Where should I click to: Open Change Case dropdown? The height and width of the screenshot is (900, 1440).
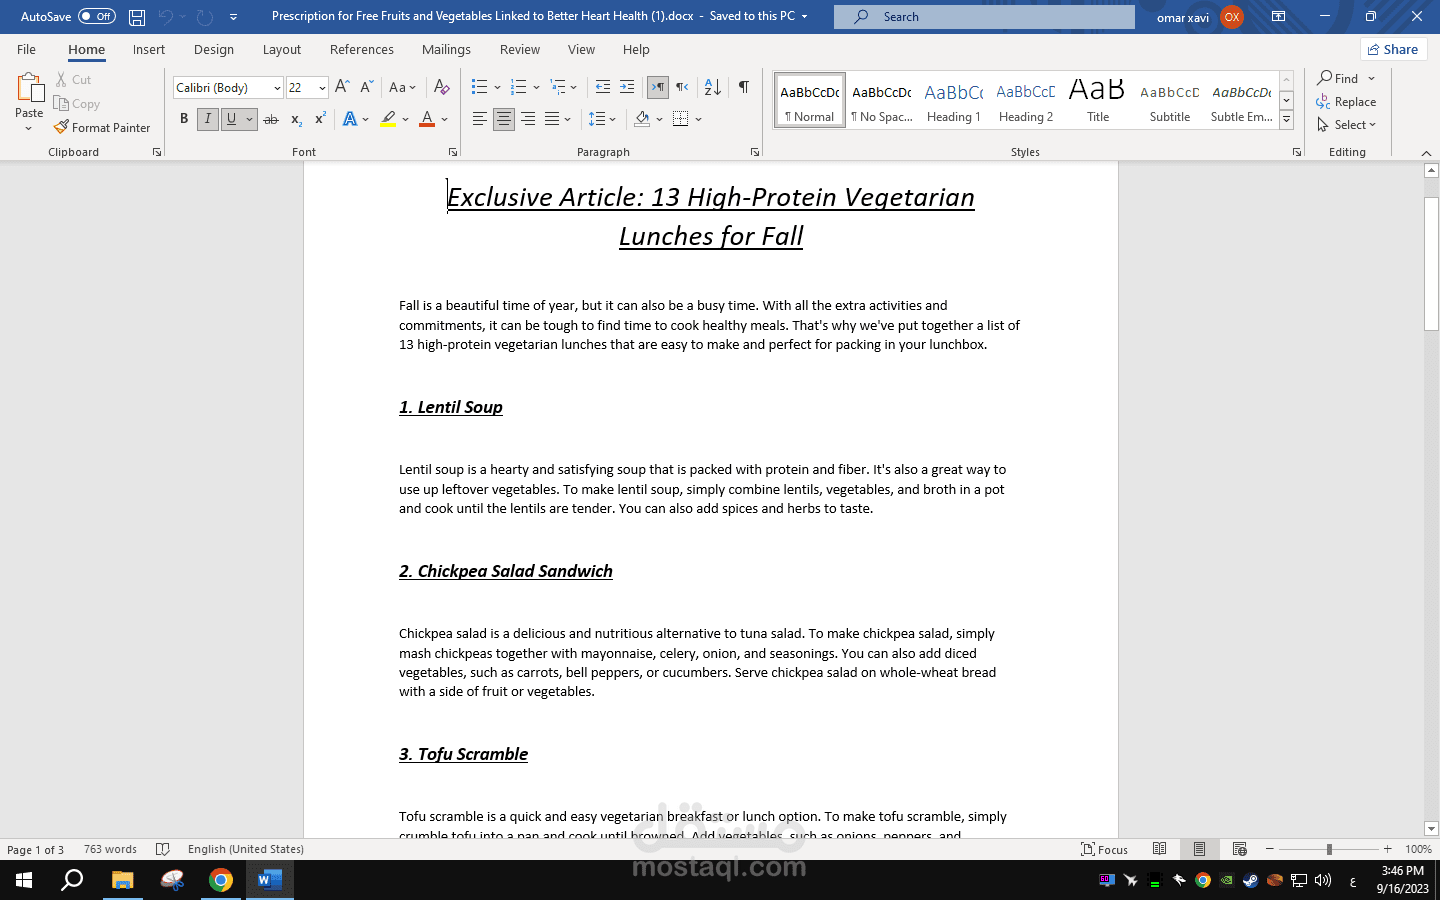click(x=402, y=87)
